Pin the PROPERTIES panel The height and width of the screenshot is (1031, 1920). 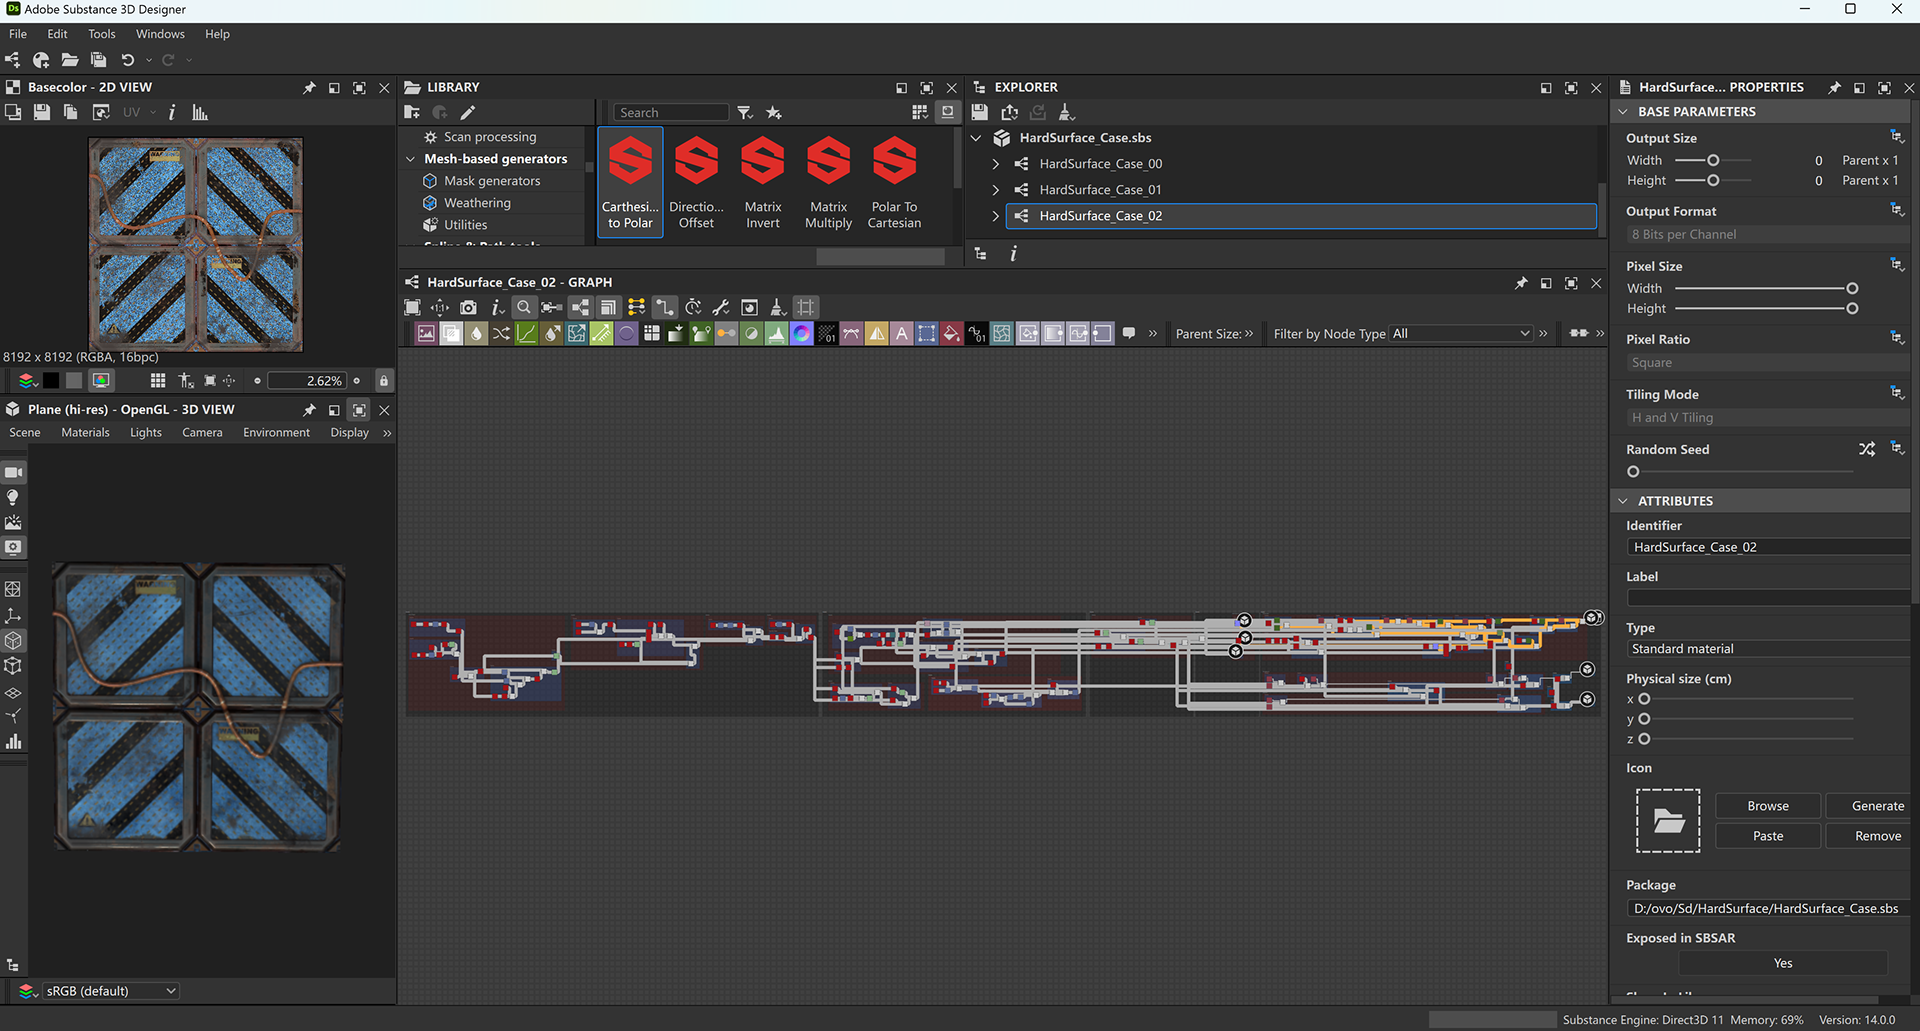tap(1834, 88)
